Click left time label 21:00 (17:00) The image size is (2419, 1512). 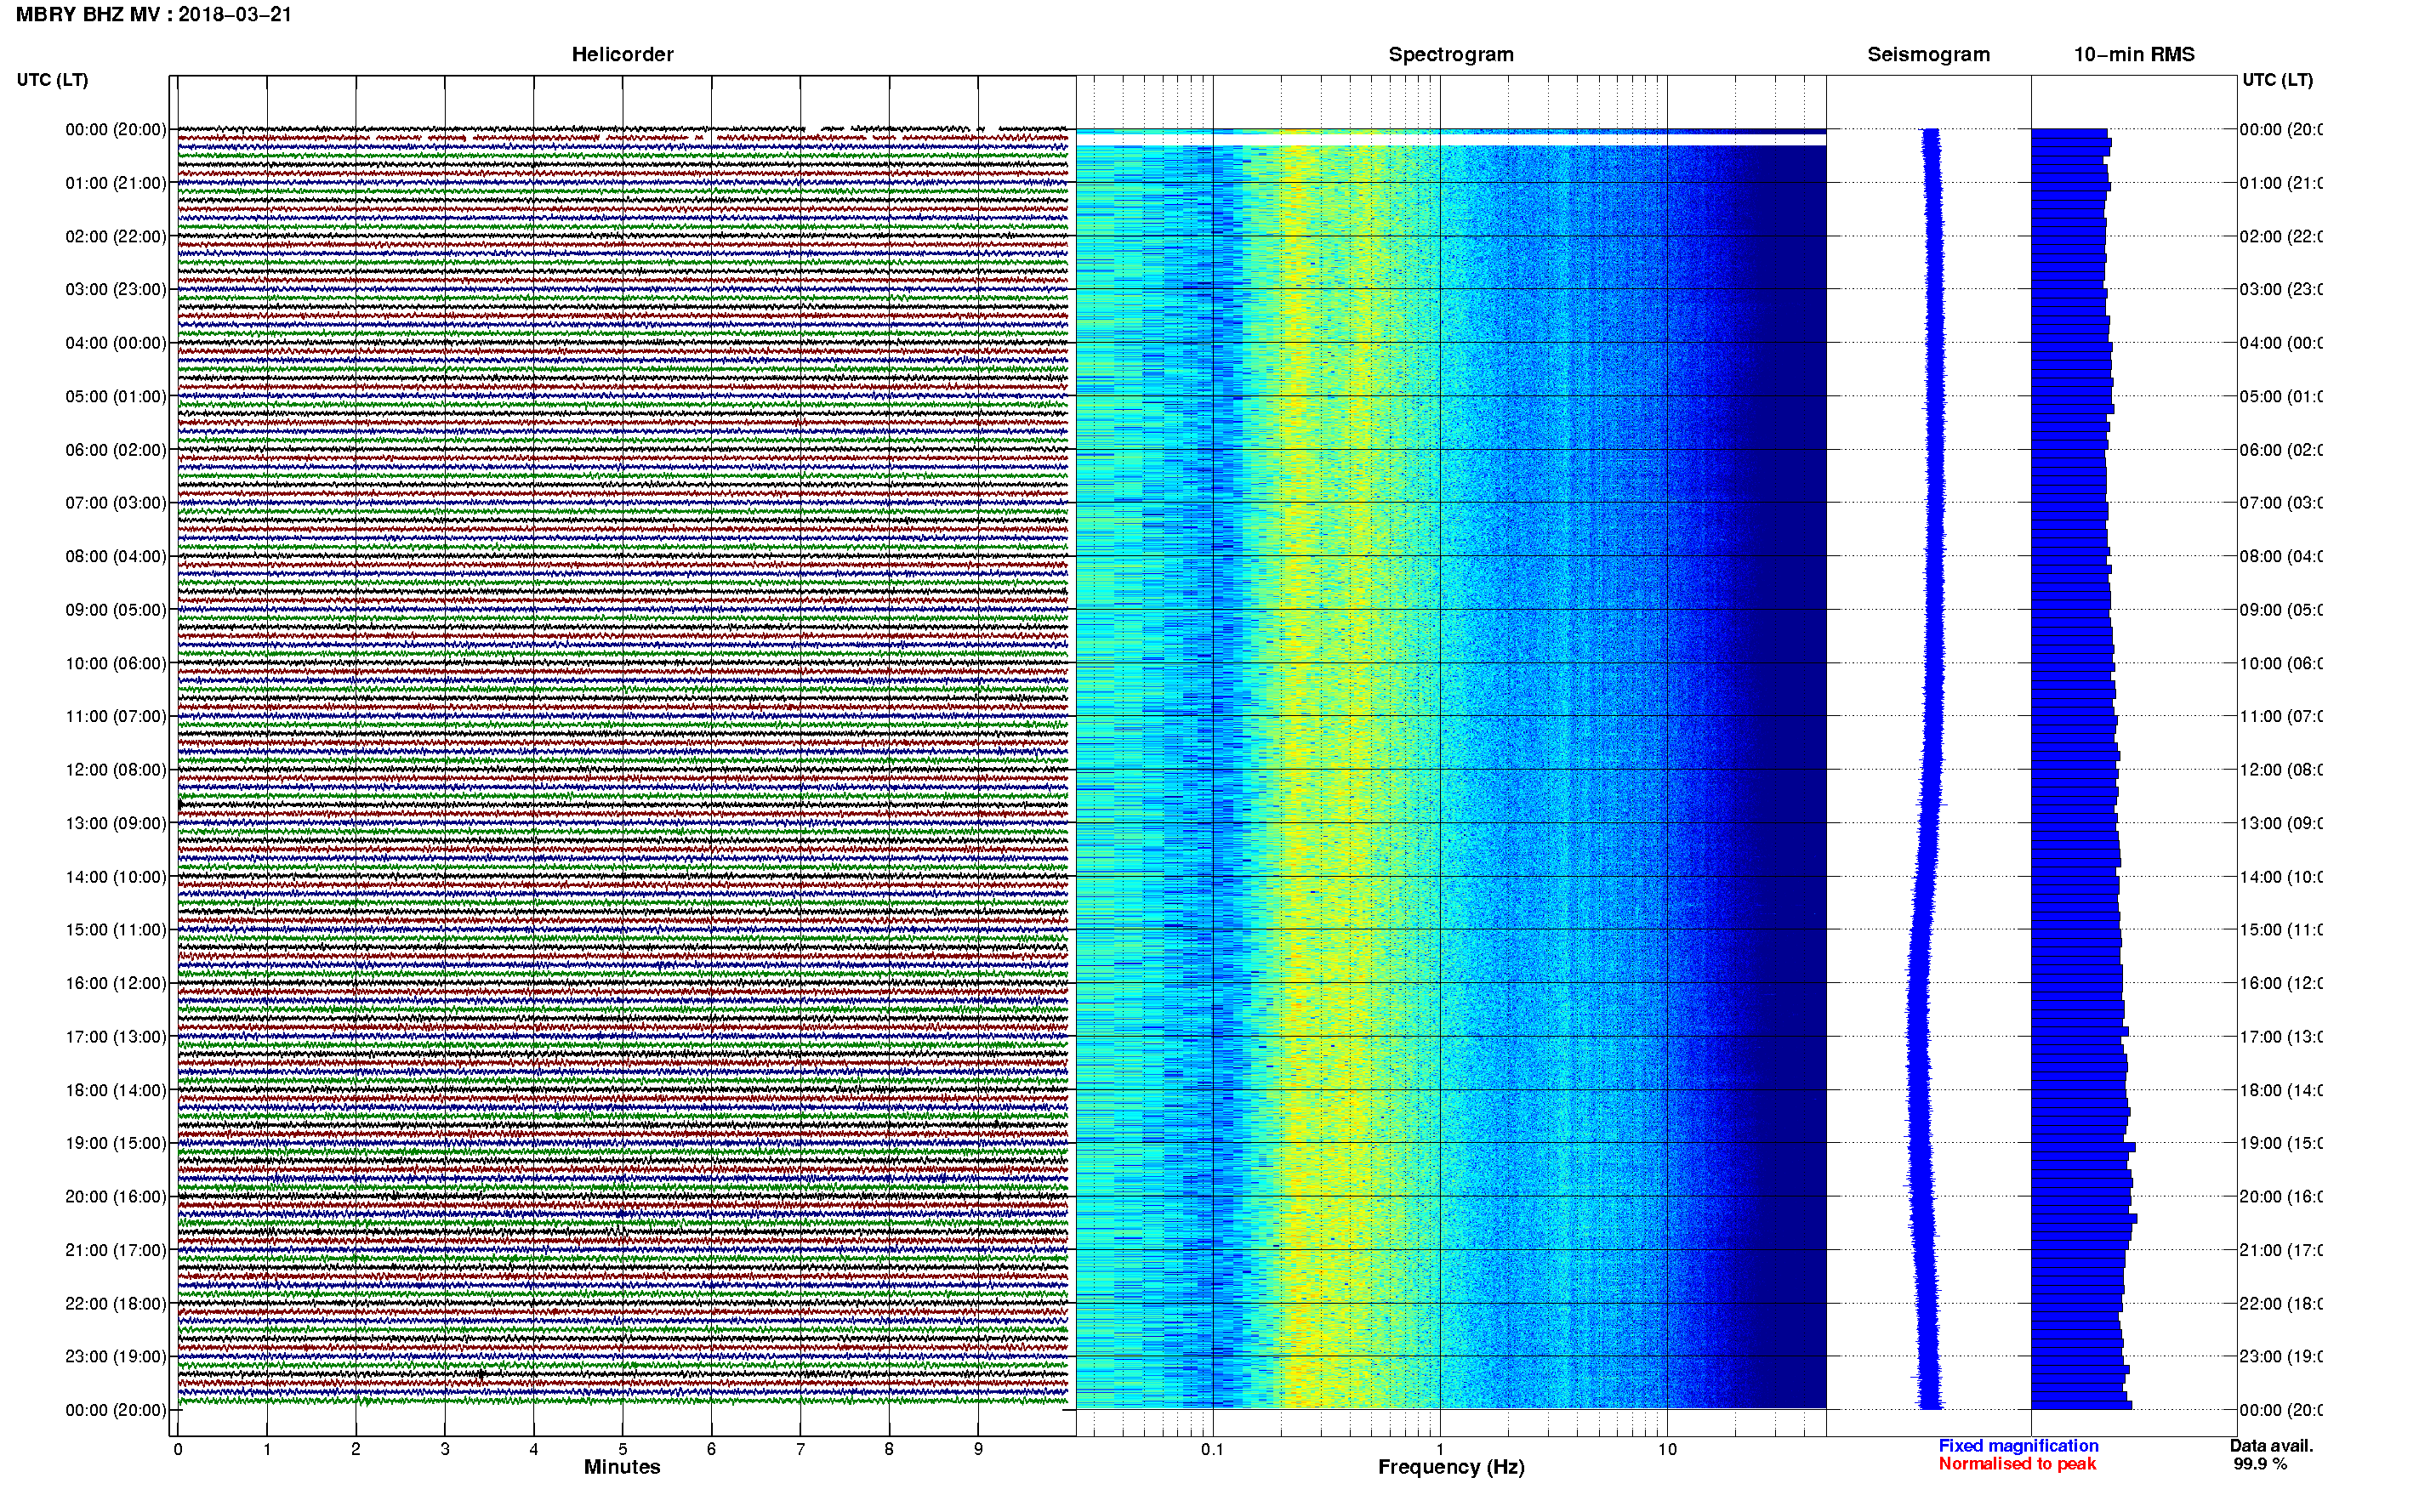[x=116, y=1250]
